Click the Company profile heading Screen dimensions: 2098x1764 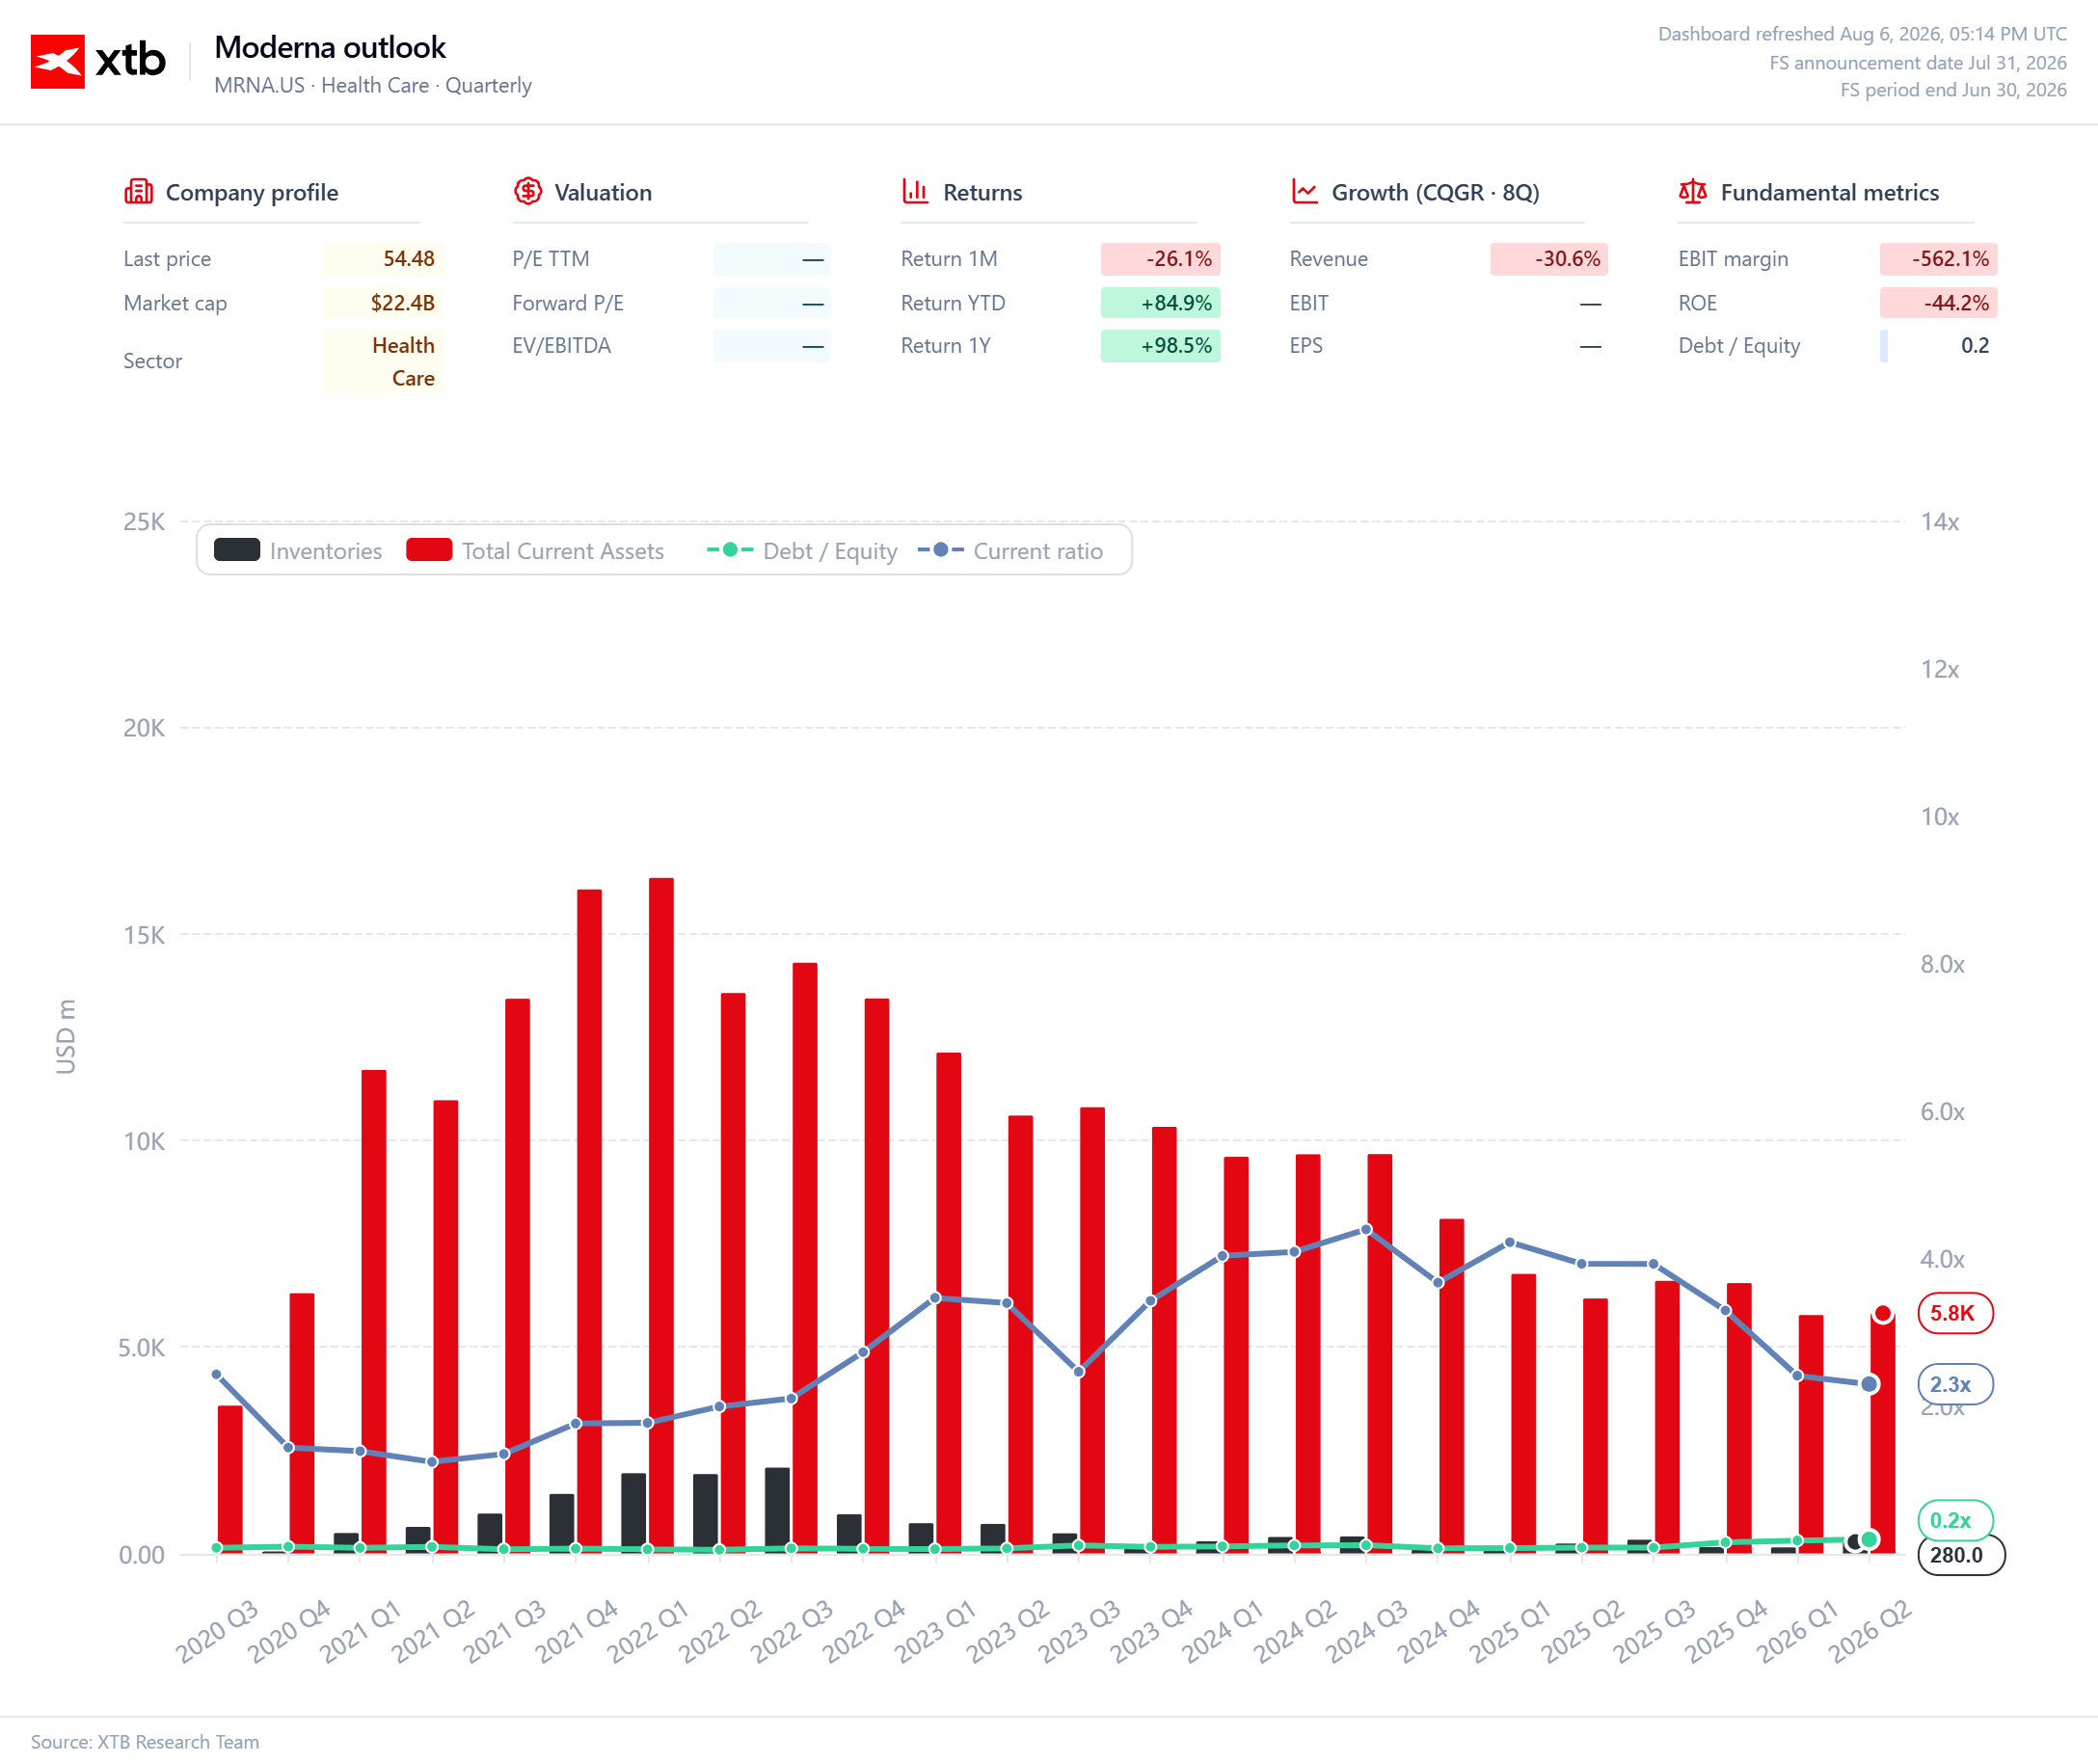tap(252, 192)
